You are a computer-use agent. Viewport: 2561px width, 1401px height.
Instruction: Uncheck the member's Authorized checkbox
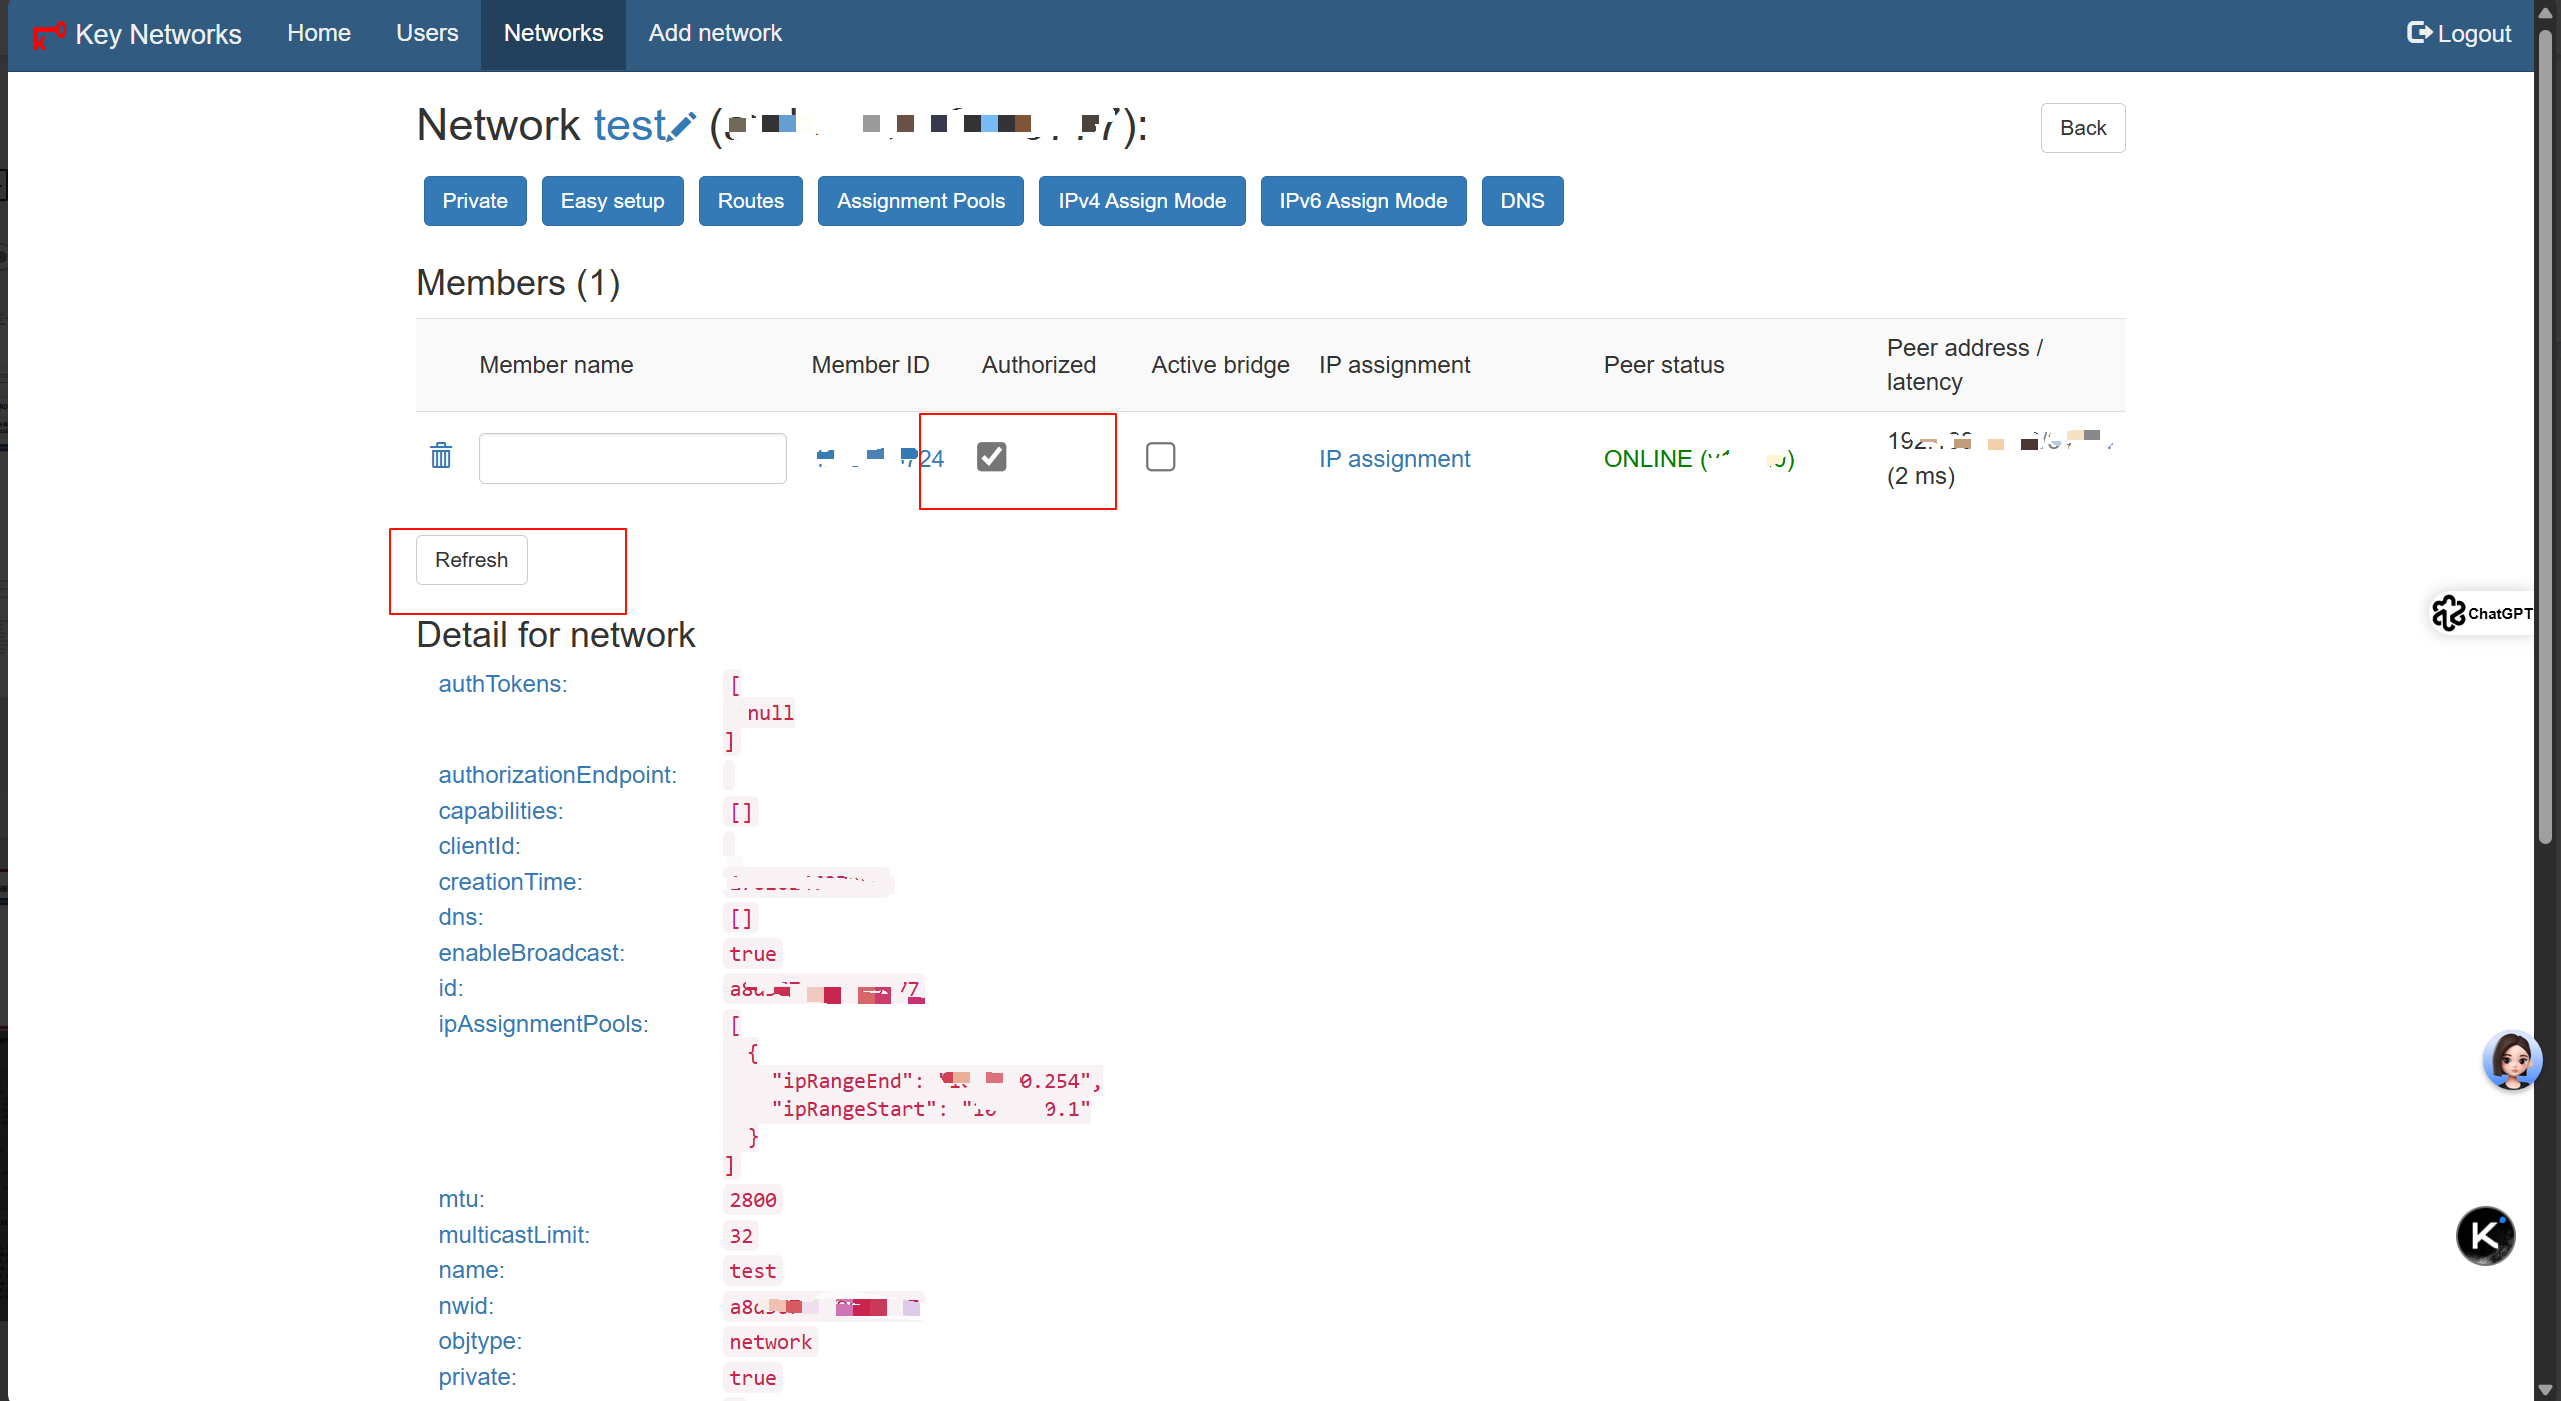991,457
